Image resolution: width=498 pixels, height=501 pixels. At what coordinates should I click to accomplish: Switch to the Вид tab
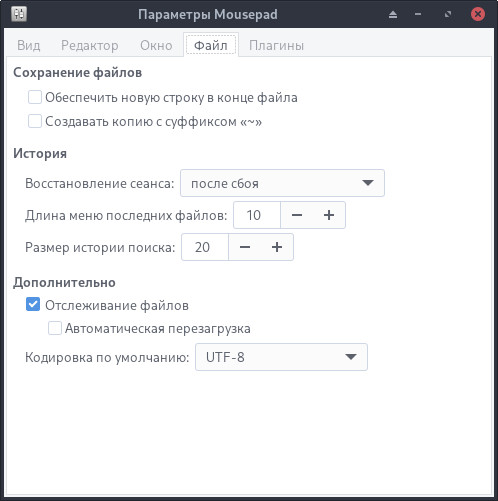(29, 45)
